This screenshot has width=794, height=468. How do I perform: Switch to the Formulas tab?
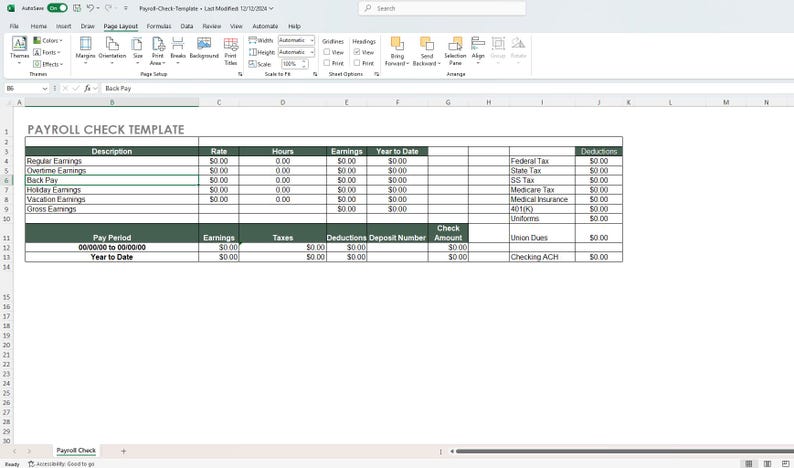158,26
